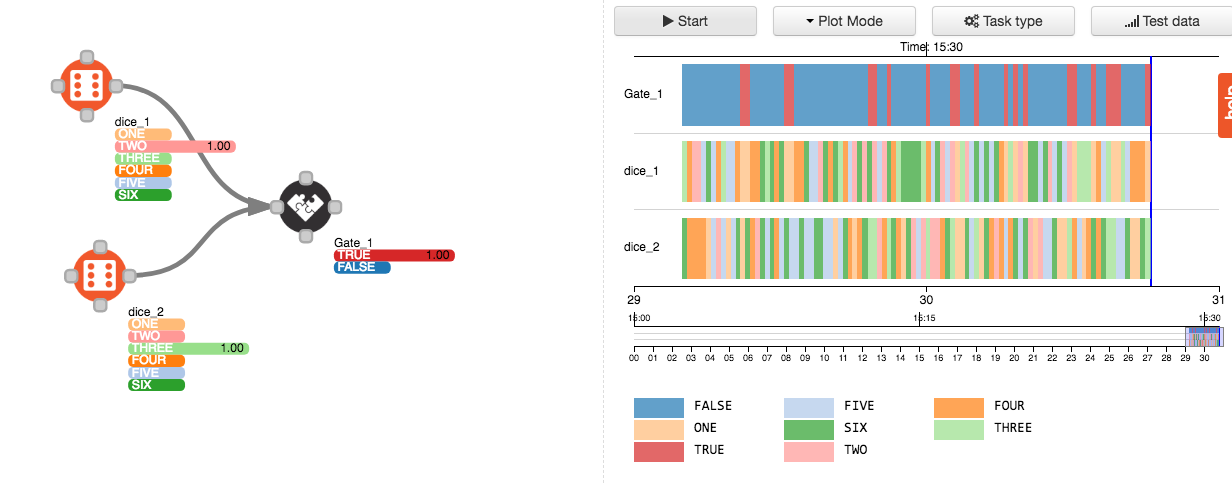This screenshot has width=1232, height=485.
Task: Click the Gate_1 timeline row
Action: 916,95
